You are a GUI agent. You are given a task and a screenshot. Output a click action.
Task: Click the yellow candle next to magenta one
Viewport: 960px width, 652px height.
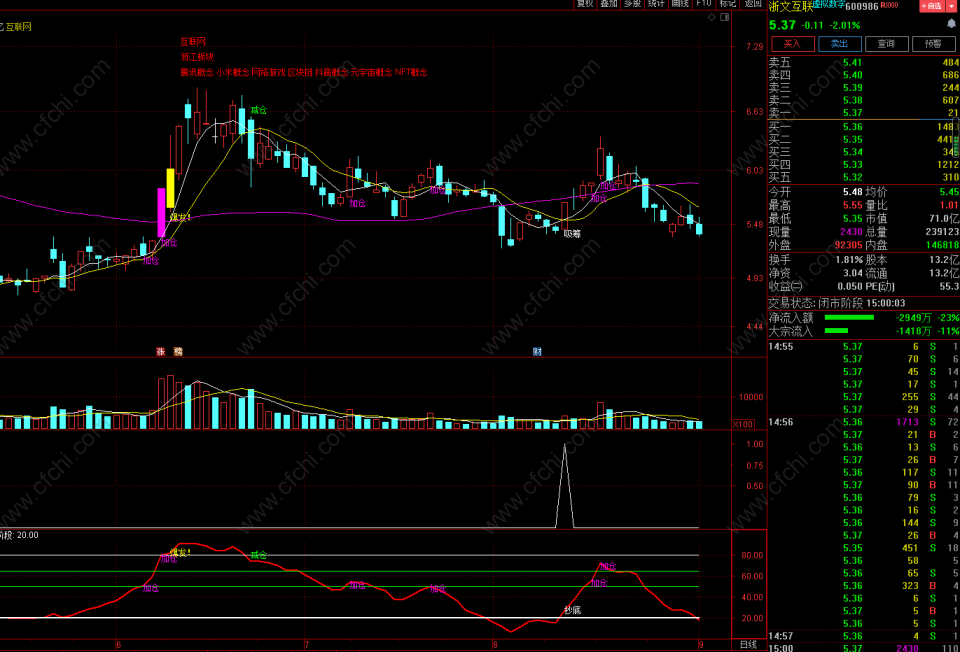tap(170, 188)
